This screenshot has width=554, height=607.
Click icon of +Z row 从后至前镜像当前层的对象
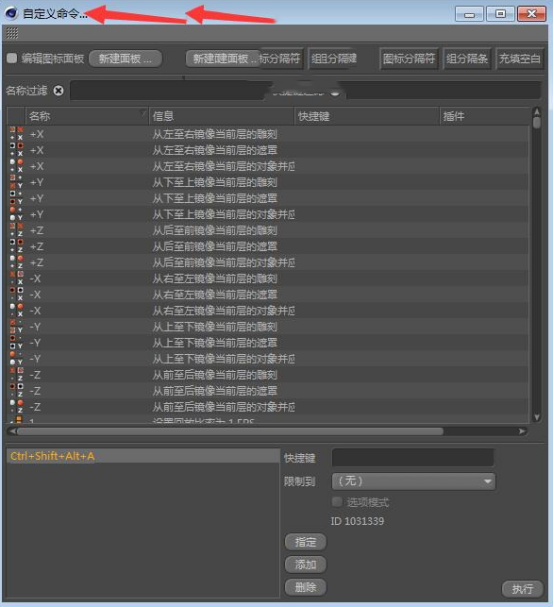click(16, 262)
